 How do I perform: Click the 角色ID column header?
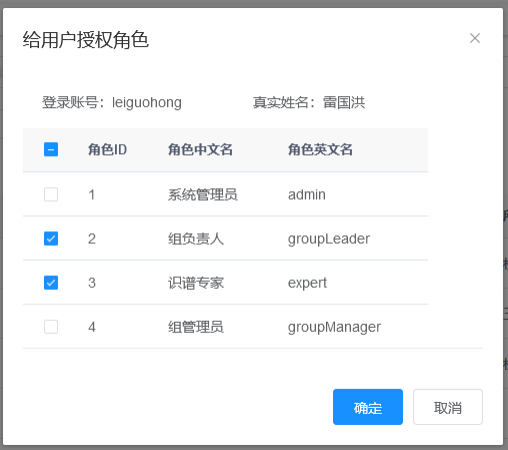pyautogui.click(x=107, y=149)
